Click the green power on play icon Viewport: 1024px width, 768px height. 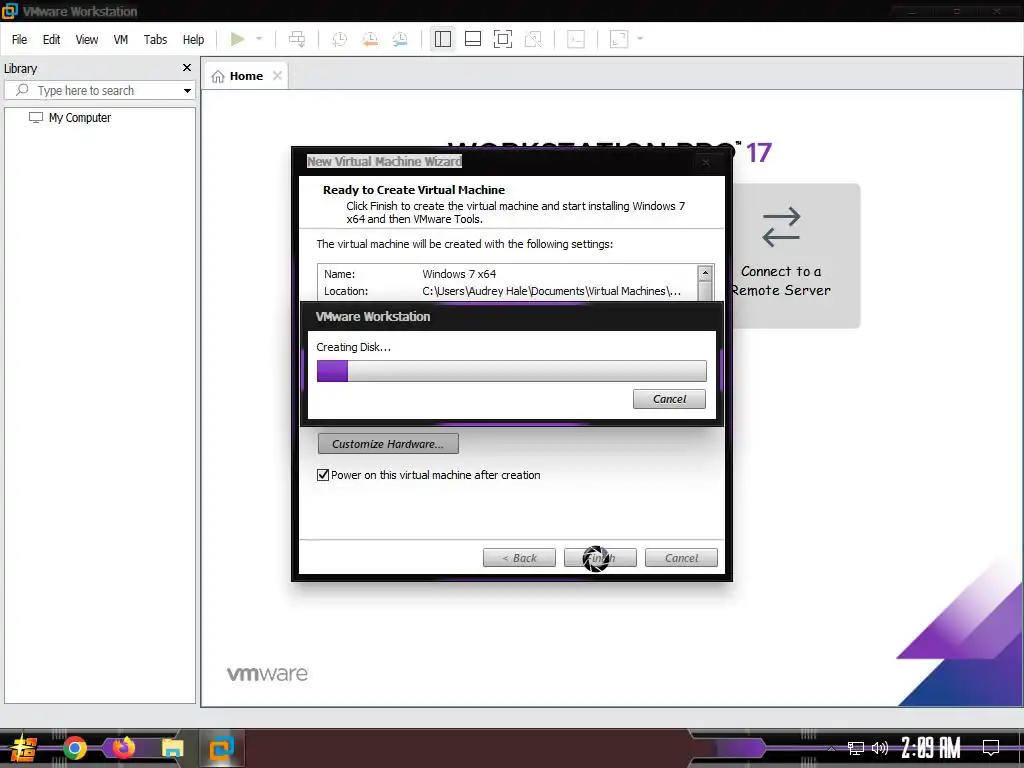tap(237, 39)
